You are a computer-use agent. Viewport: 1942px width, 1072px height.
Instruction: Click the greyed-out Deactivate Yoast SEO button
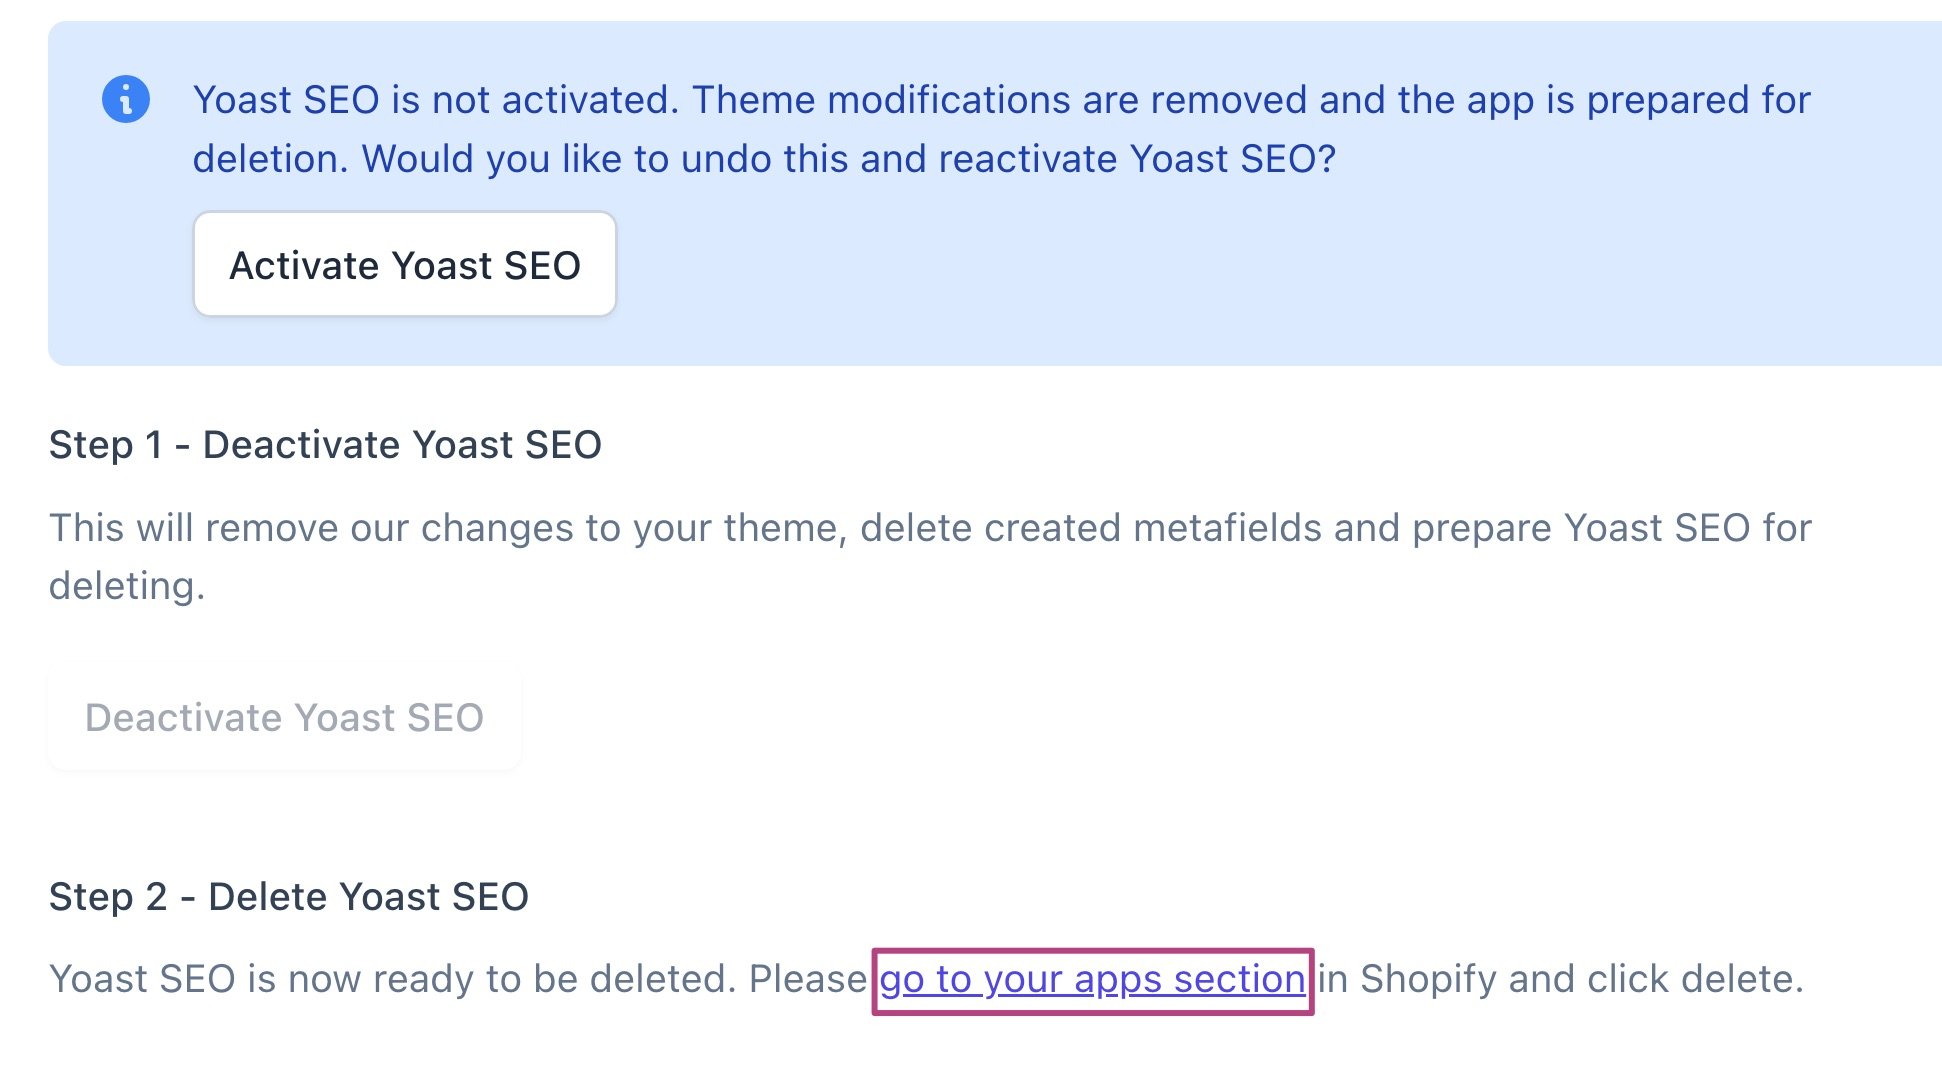[285, 717]
